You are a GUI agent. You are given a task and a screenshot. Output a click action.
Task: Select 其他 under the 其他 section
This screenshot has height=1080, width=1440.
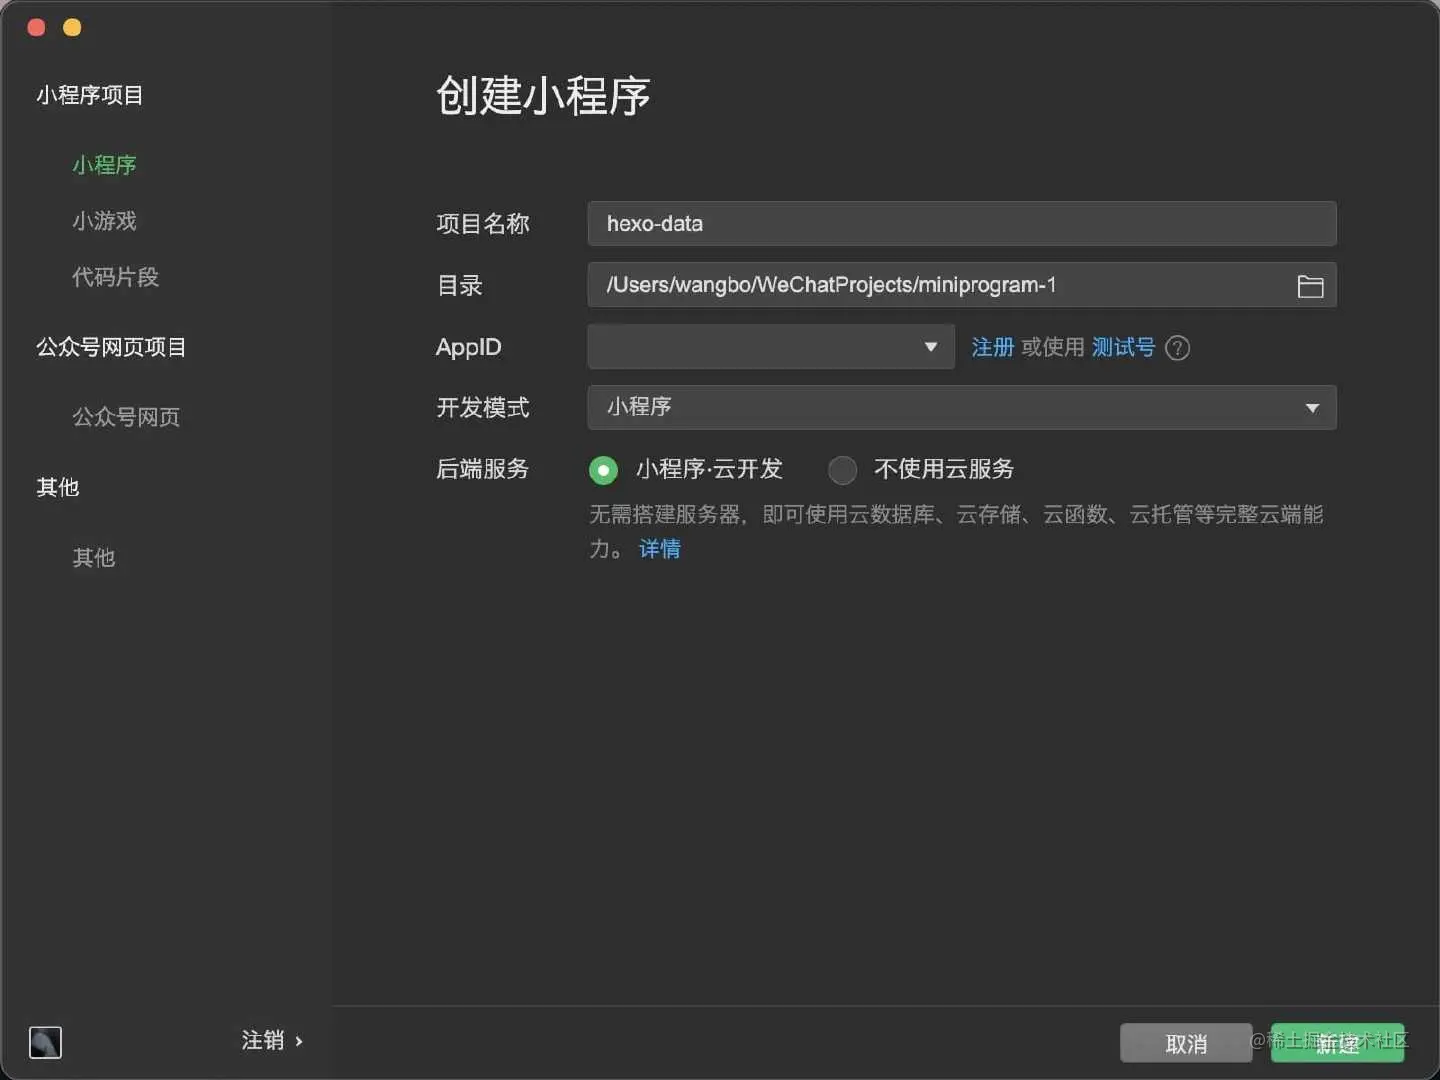click(93, 559)
